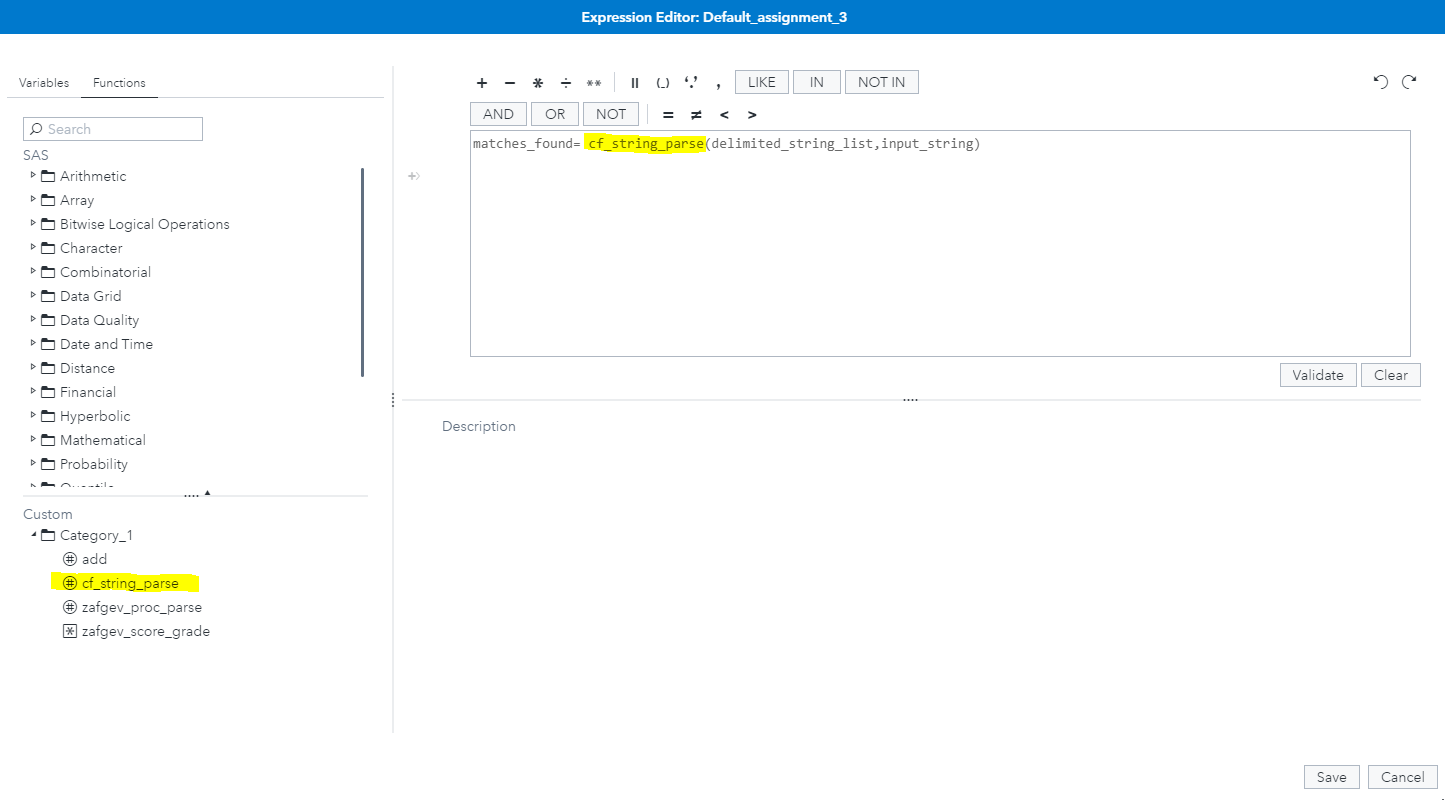Switch to the Functions tab

point(119,83)
